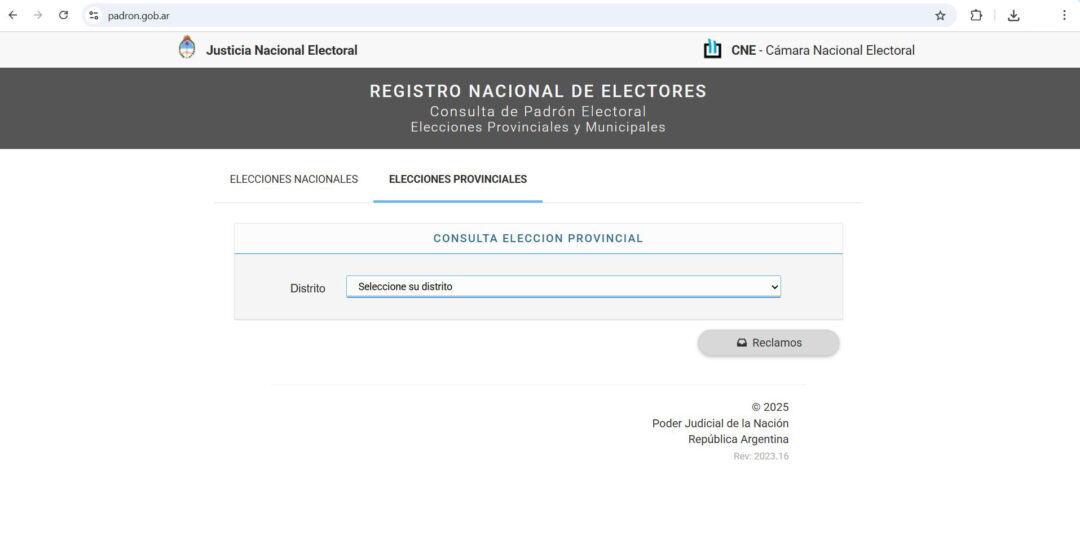
Task: Bookmark this page with the star icon
Action: (x=940, y=15)
